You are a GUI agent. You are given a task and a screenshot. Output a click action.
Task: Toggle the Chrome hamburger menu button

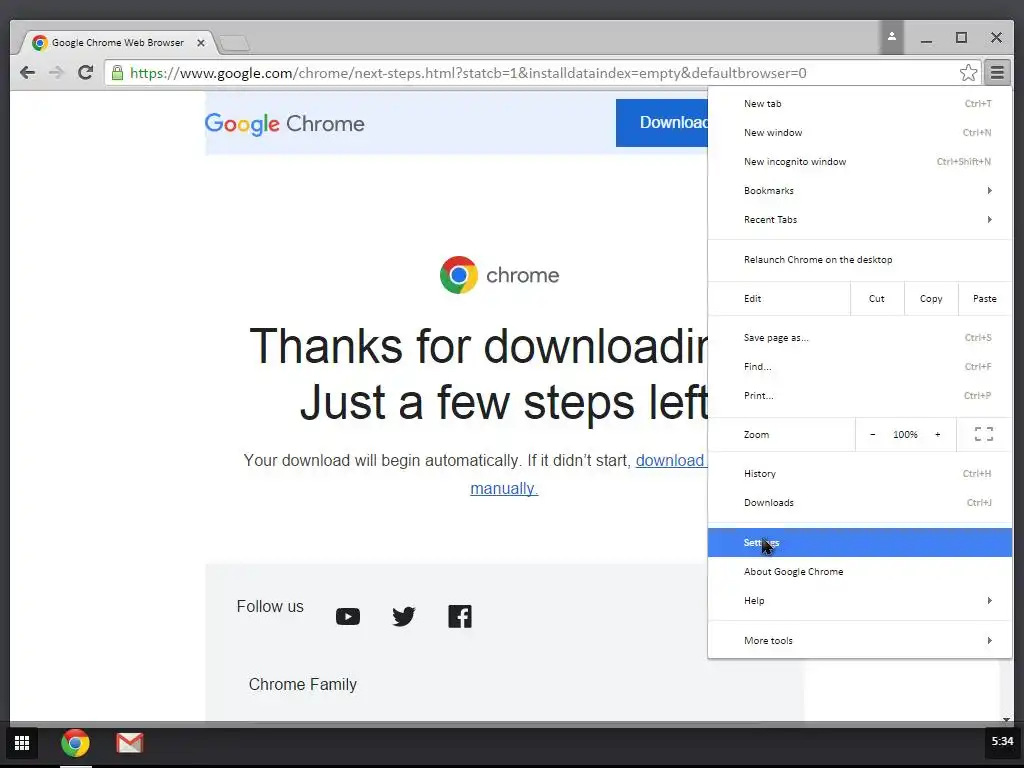click(997, 72)
